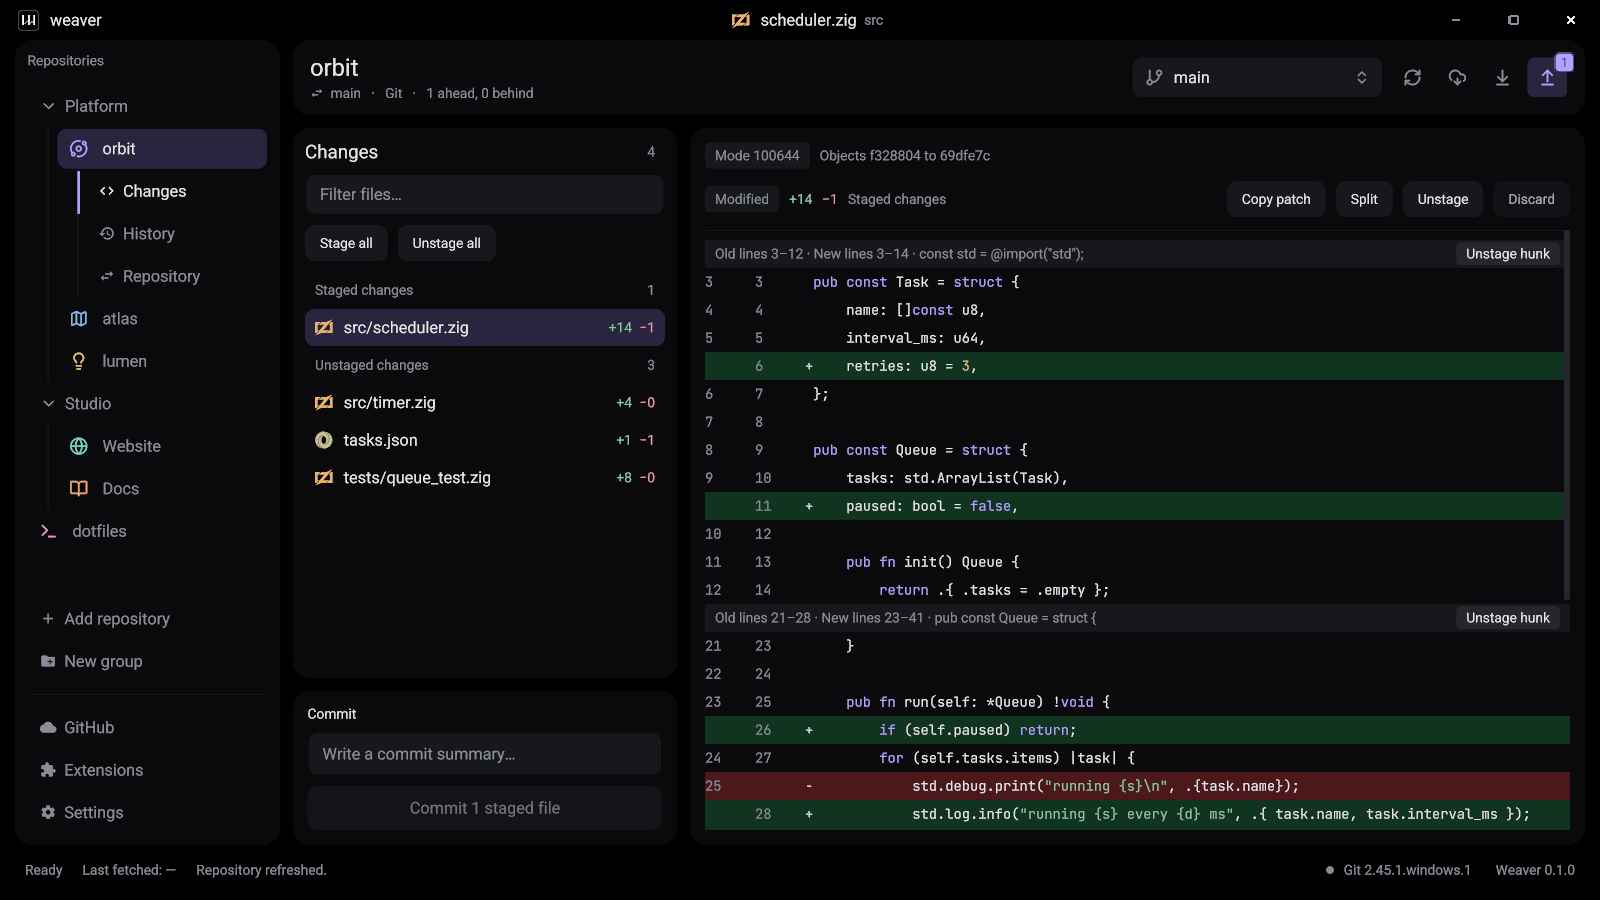Viewport: 1600px width, 900px height.
Task: Open the main branch selector dropdown
Action: coord(1257,77)
